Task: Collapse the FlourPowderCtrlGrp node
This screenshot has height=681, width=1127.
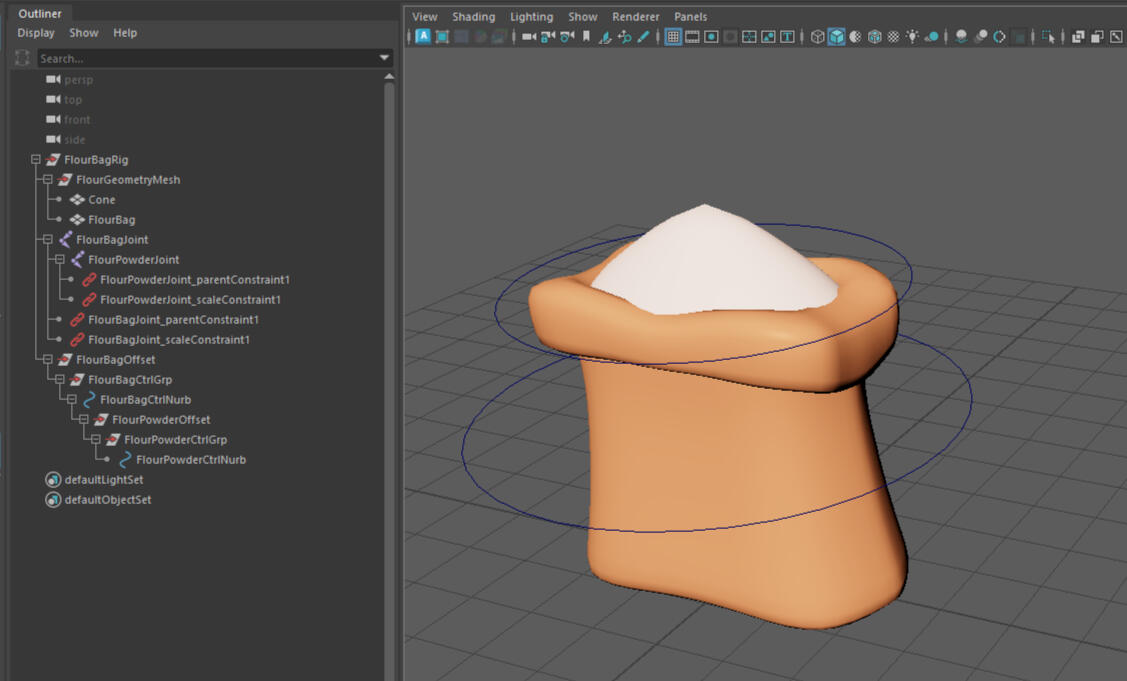Action: click(96, 439)
